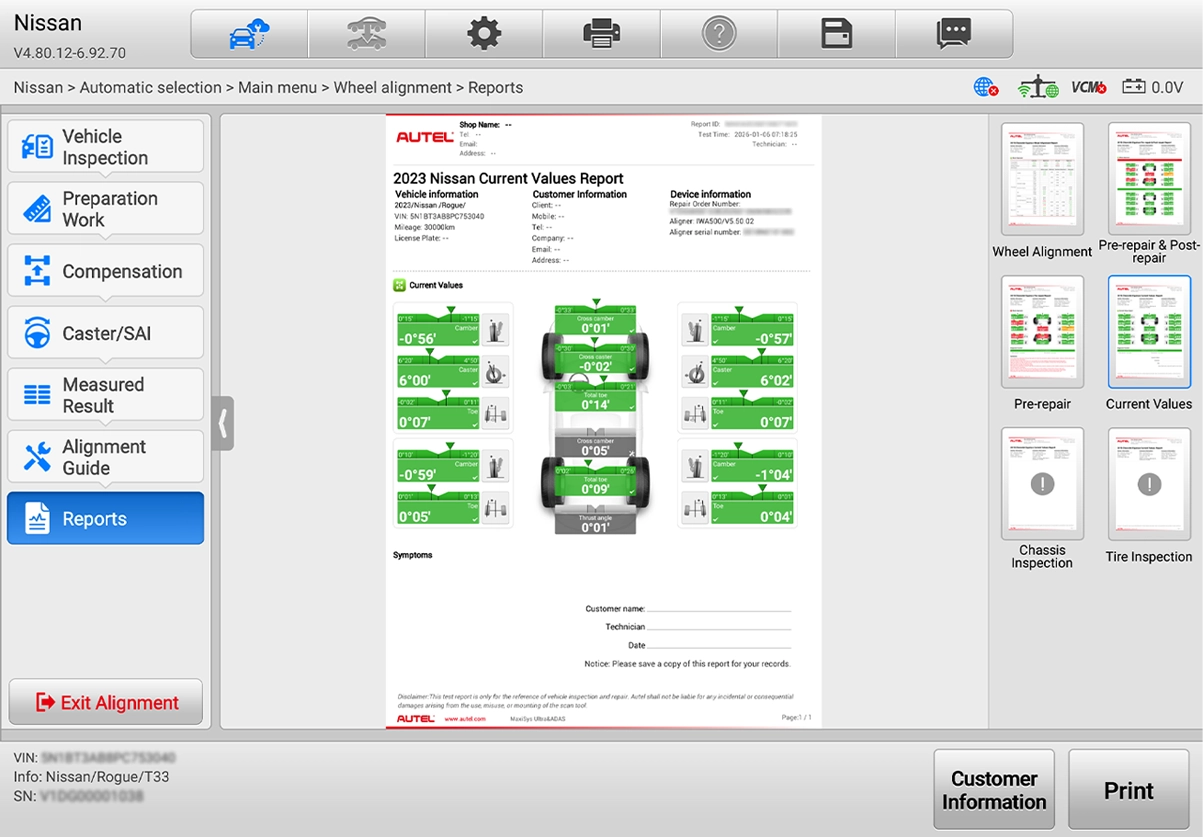Open the Tire Inspection report thumbnail

click(x=1149, y=484)
